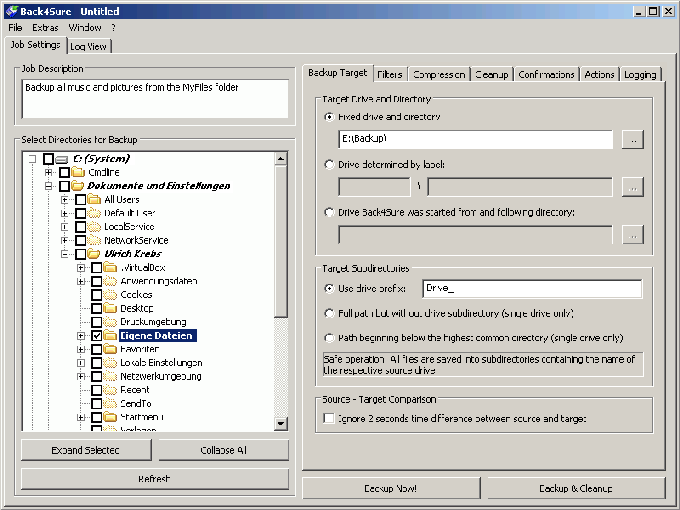This screenshot has height=510, width=680.
Task: Click the Eigene Dateien folder icon
Action: click(x=110, y=336)
